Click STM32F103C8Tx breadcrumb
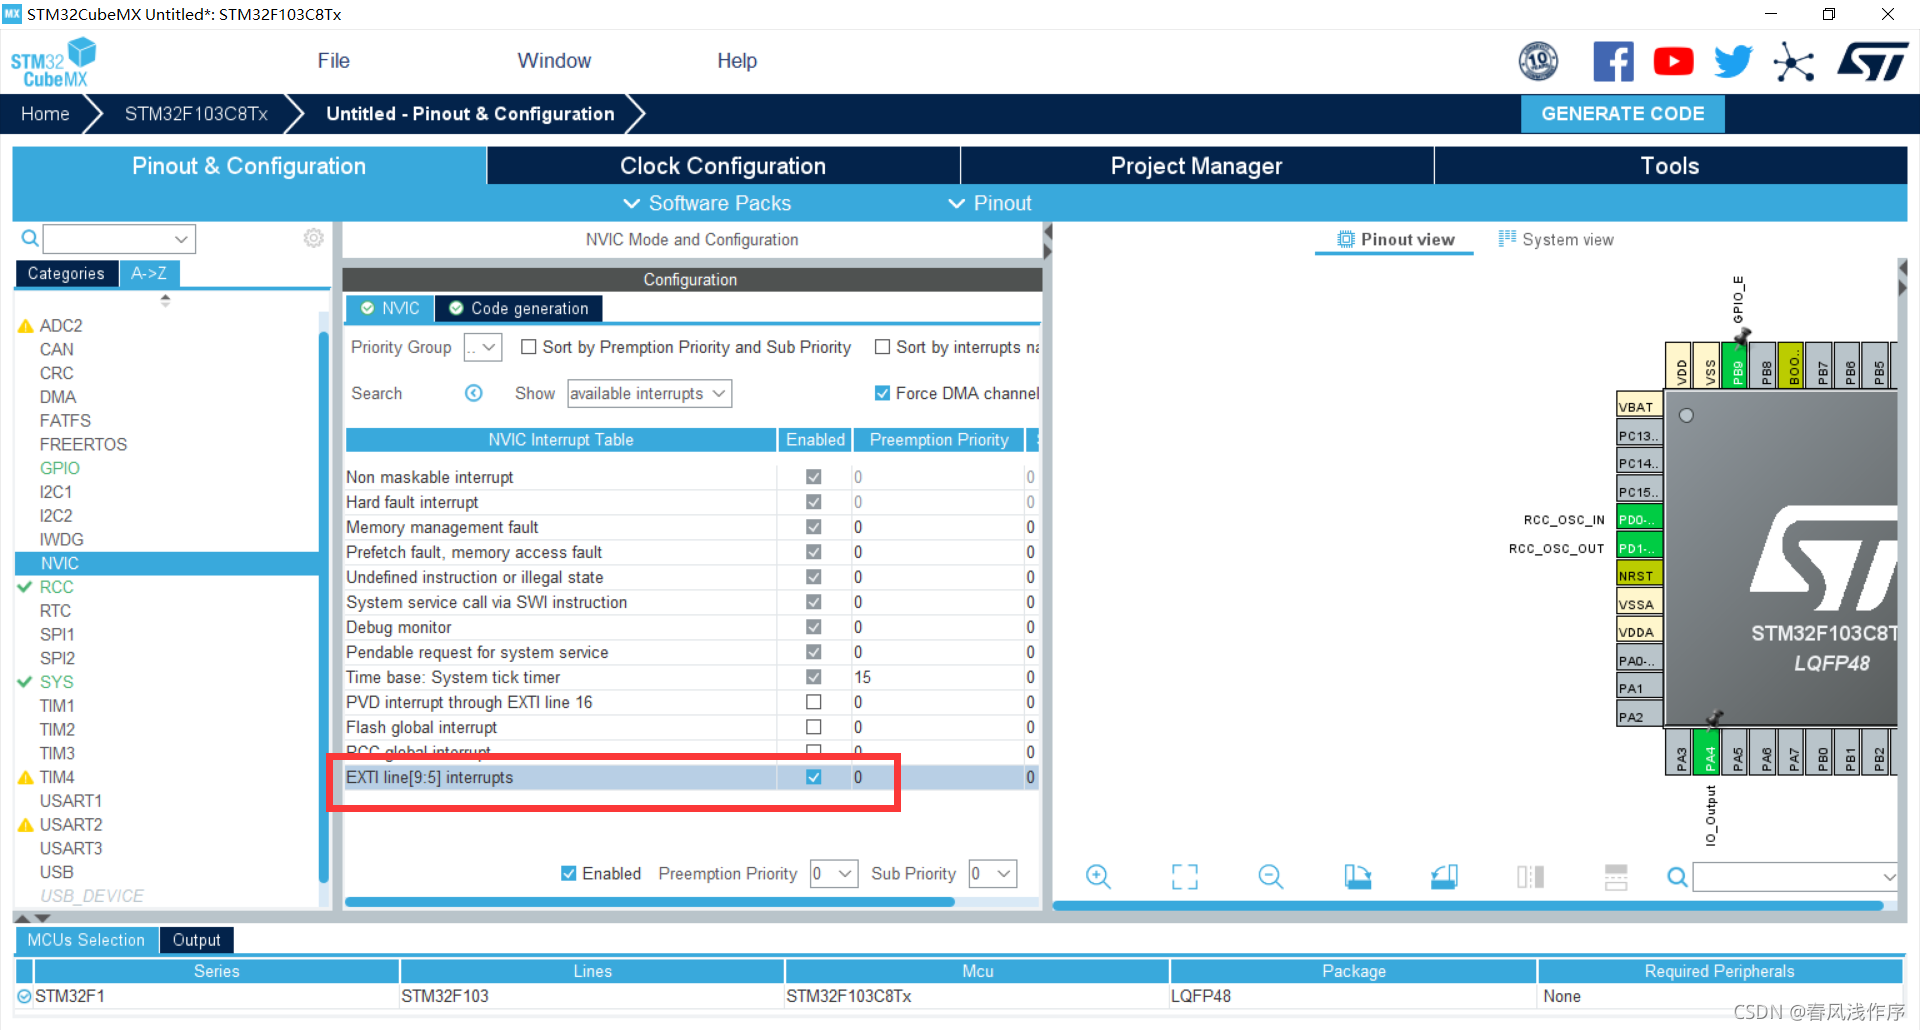This screenshot has height=1030, width=1920. pyautogui.click(x=196, y=114)
